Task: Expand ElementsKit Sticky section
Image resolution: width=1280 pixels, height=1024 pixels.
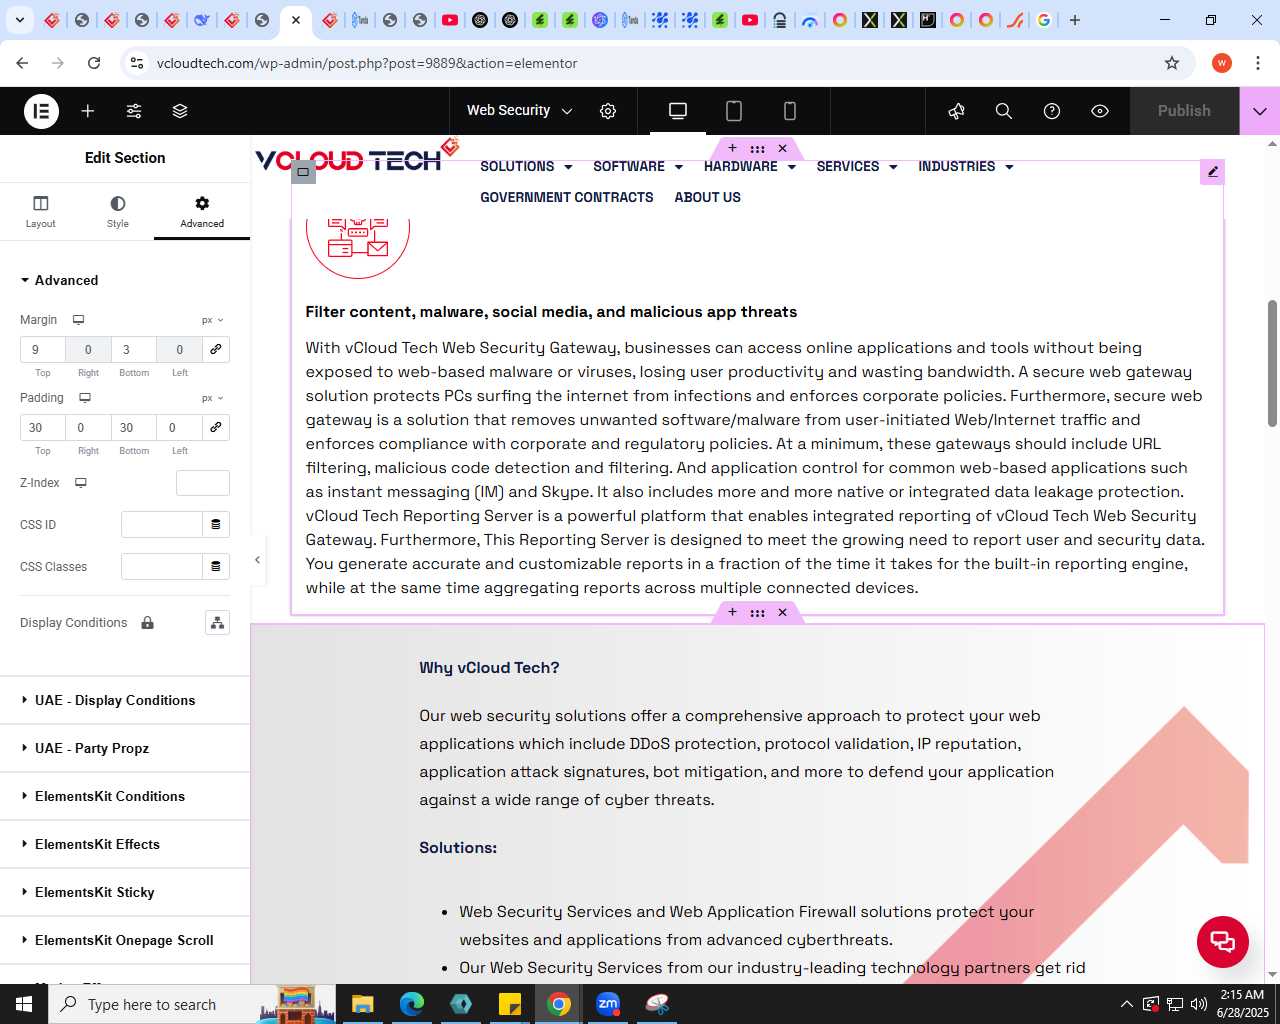Action: coord(125,892)
